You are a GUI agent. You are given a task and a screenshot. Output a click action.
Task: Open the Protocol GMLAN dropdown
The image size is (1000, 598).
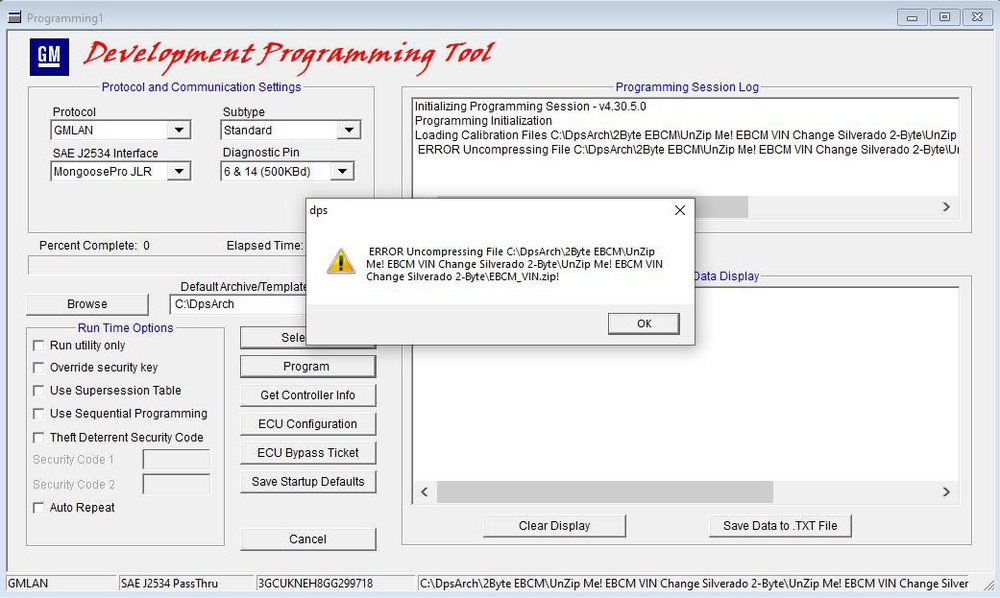(x=179, y=130)
